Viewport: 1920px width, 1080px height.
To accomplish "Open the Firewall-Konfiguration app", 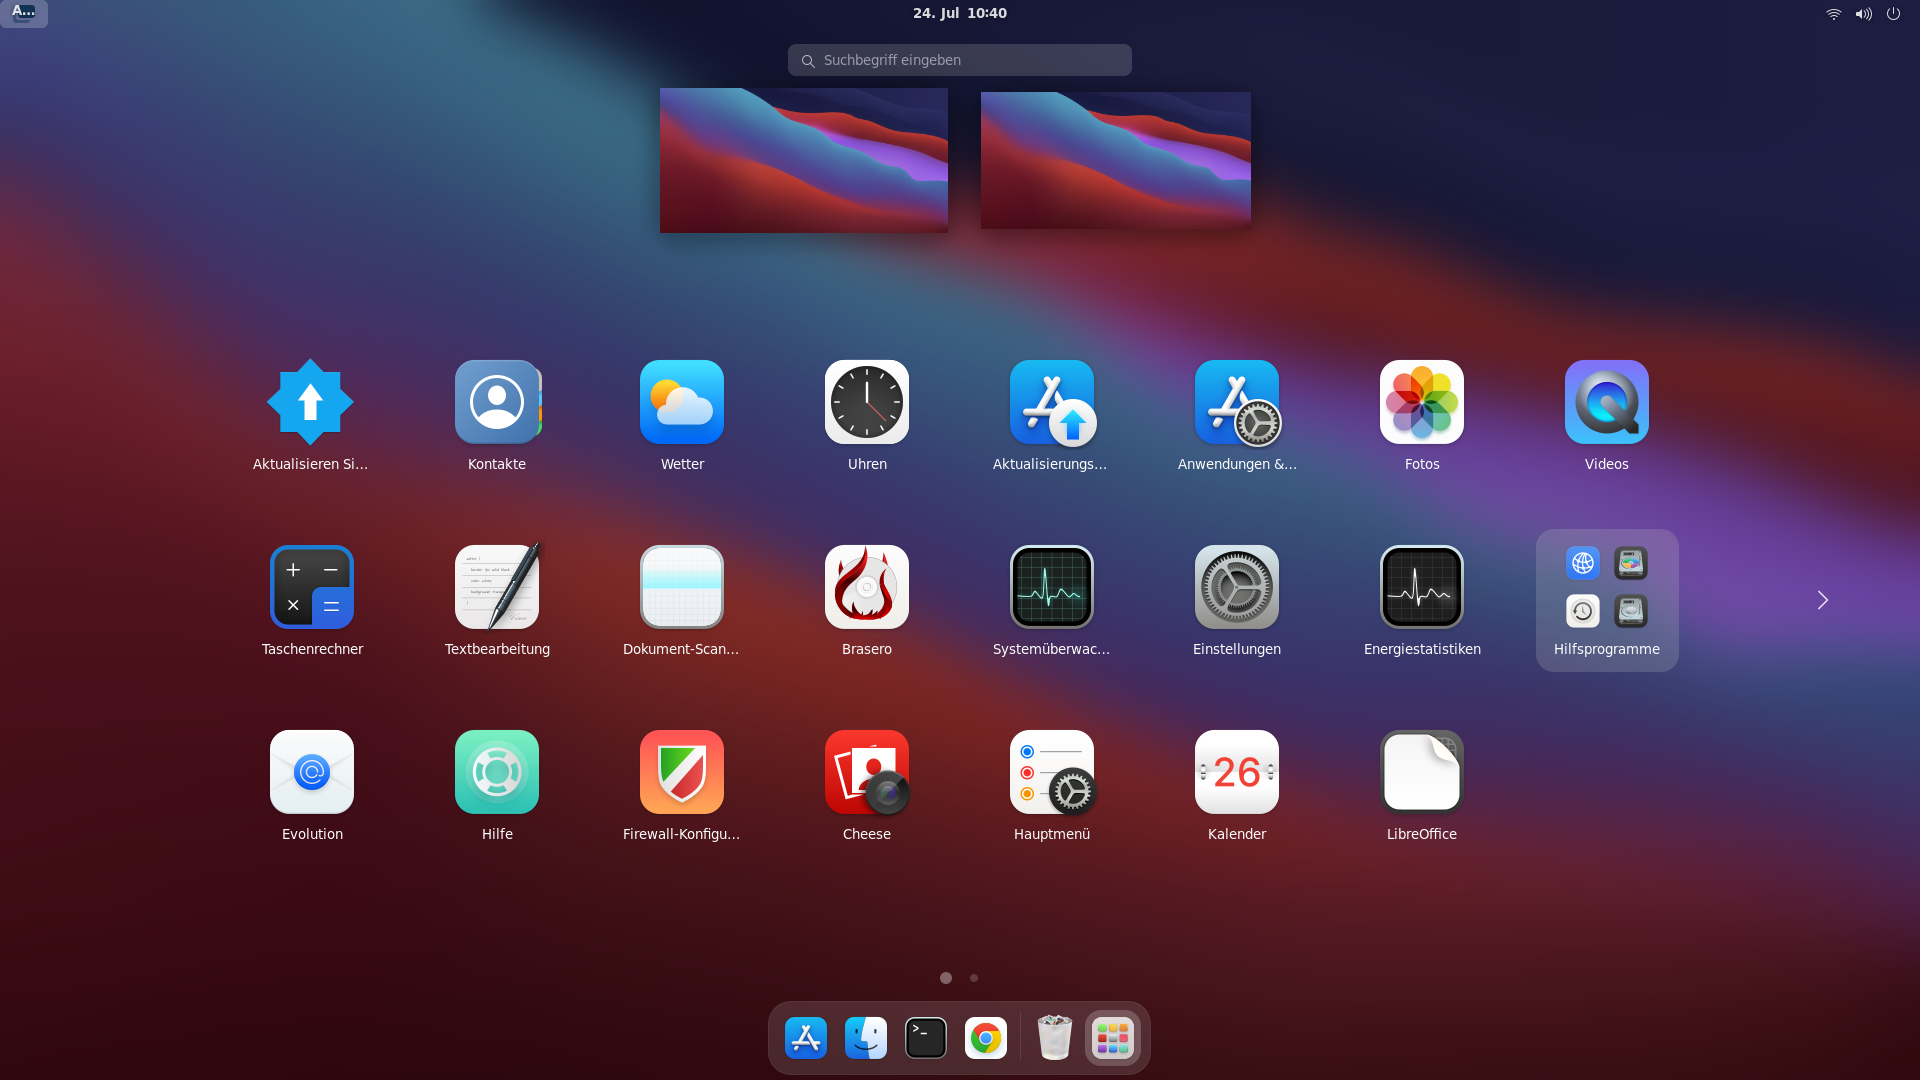I will pyautogui.click(x=682, y=772).
